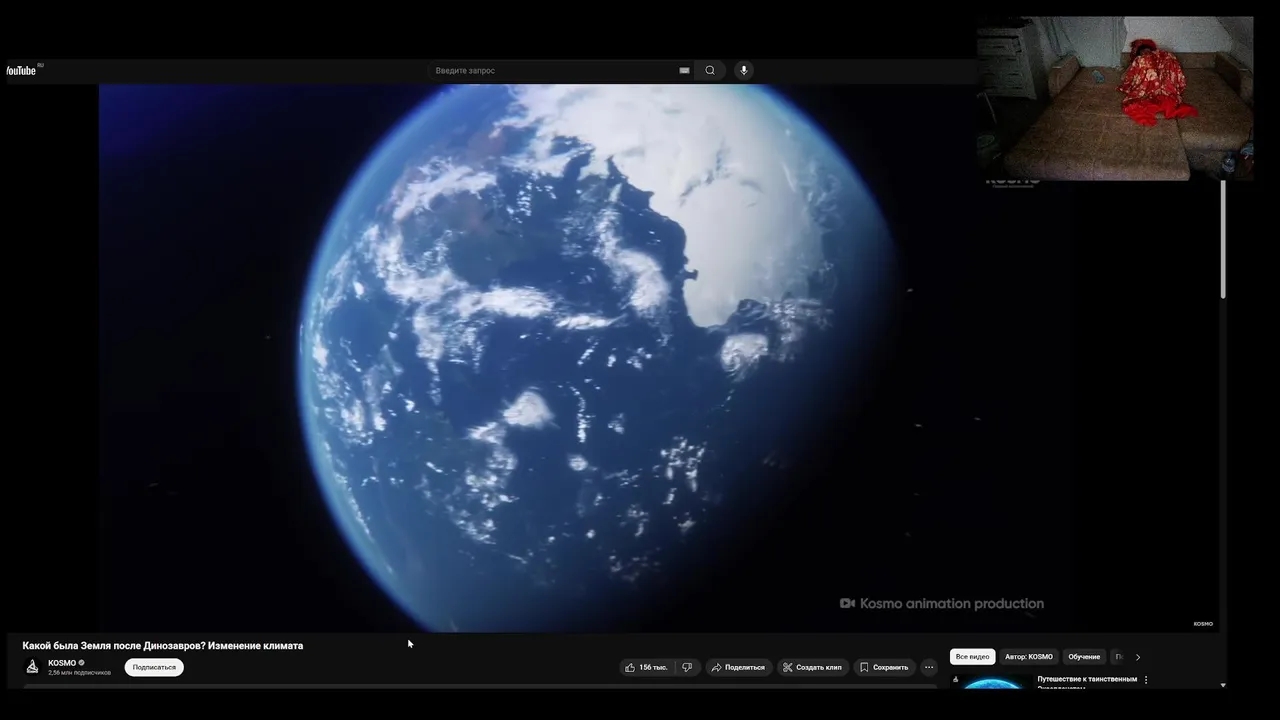Viewport: 1280px width, 720px height.
Task: Select the 'Обучение' filter chip
Action: click(x=1084, y=657)
